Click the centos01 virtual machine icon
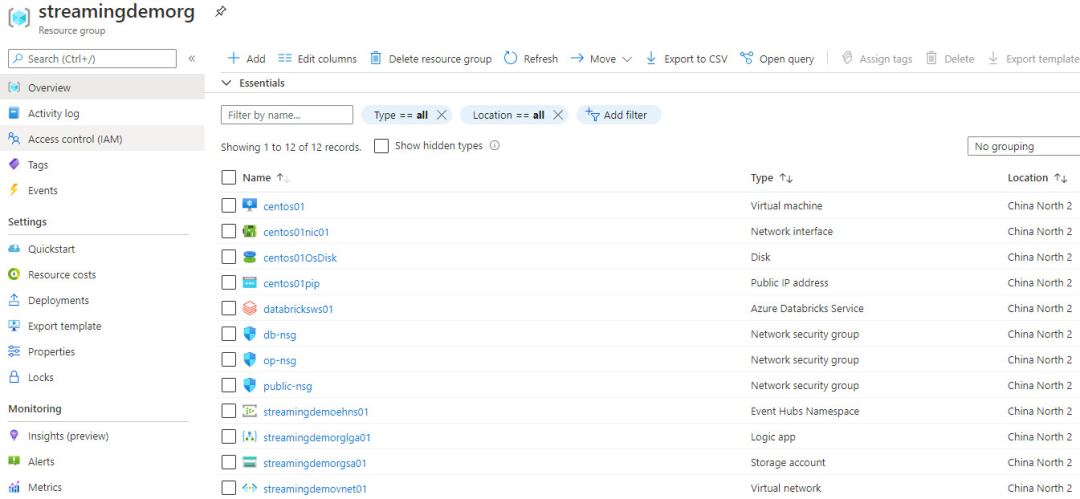Image resolution: width=1080 pixels, height=499 pixels. (x=249, y=205)
